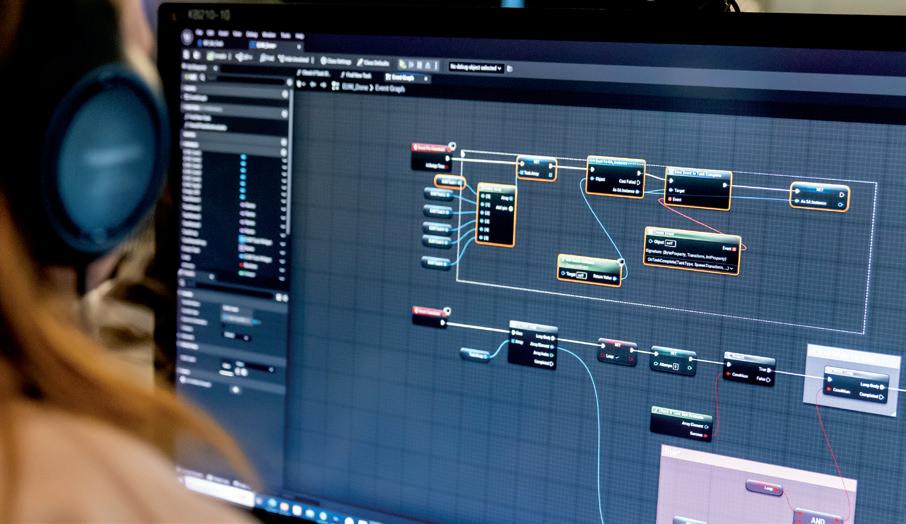Select the AND node at bottom right
The width and height of the screenshot is (906, 524).
818,517
